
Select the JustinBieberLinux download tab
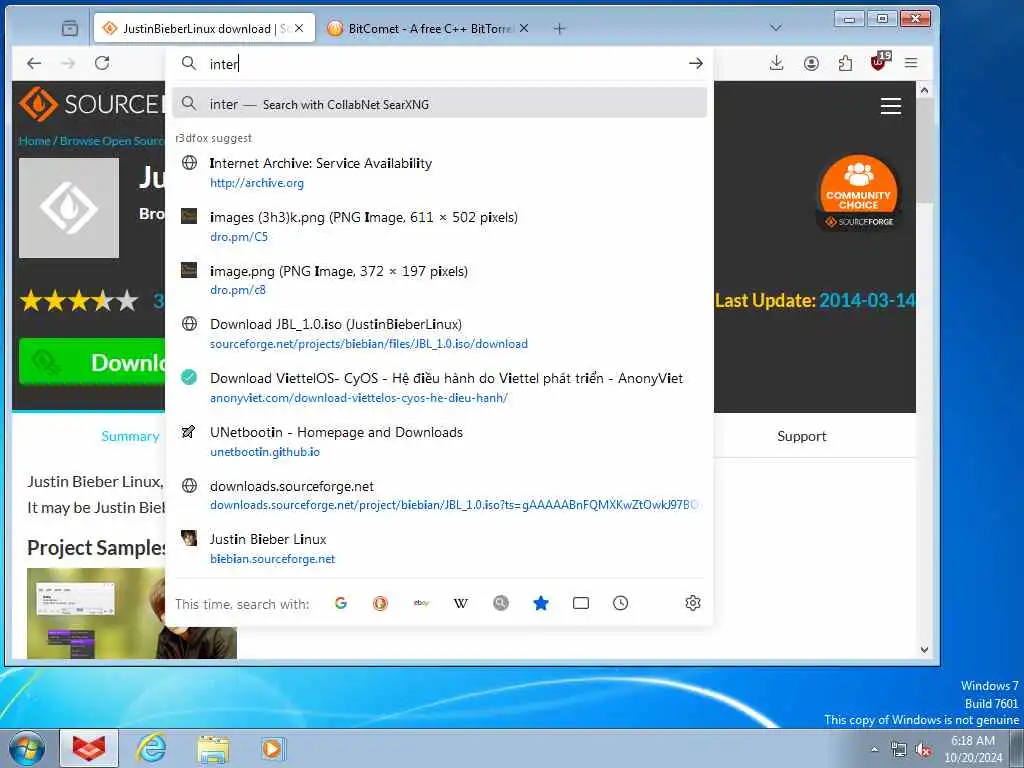pyautogui.click(x=204, y=29)
